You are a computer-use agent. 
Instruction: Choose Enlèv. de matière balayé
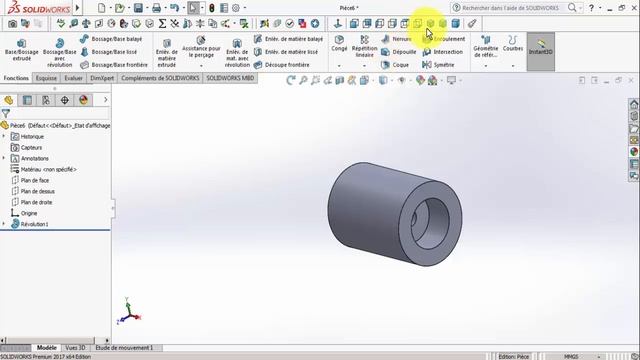[x=288, y=39]
